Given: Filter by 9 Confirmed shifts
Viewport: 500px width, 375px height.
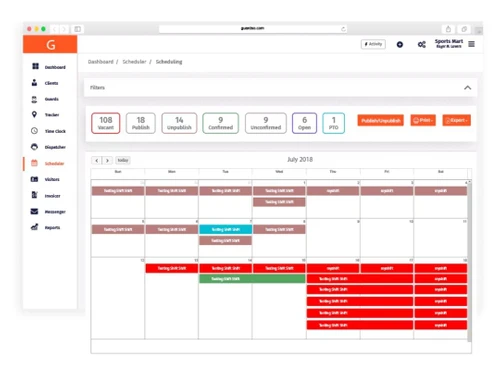Looking at the screenshot, I should pyautogui.click(x=220, y=123).
